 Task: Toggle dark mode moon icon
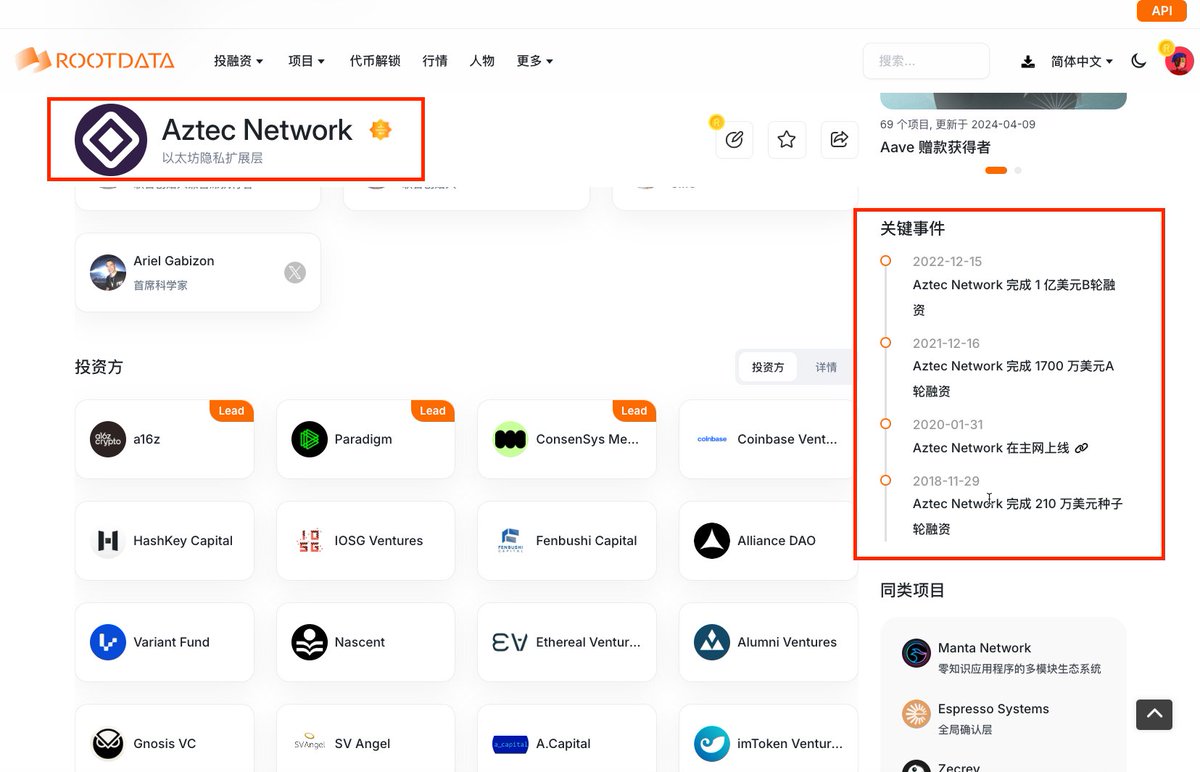point(1138,61)
